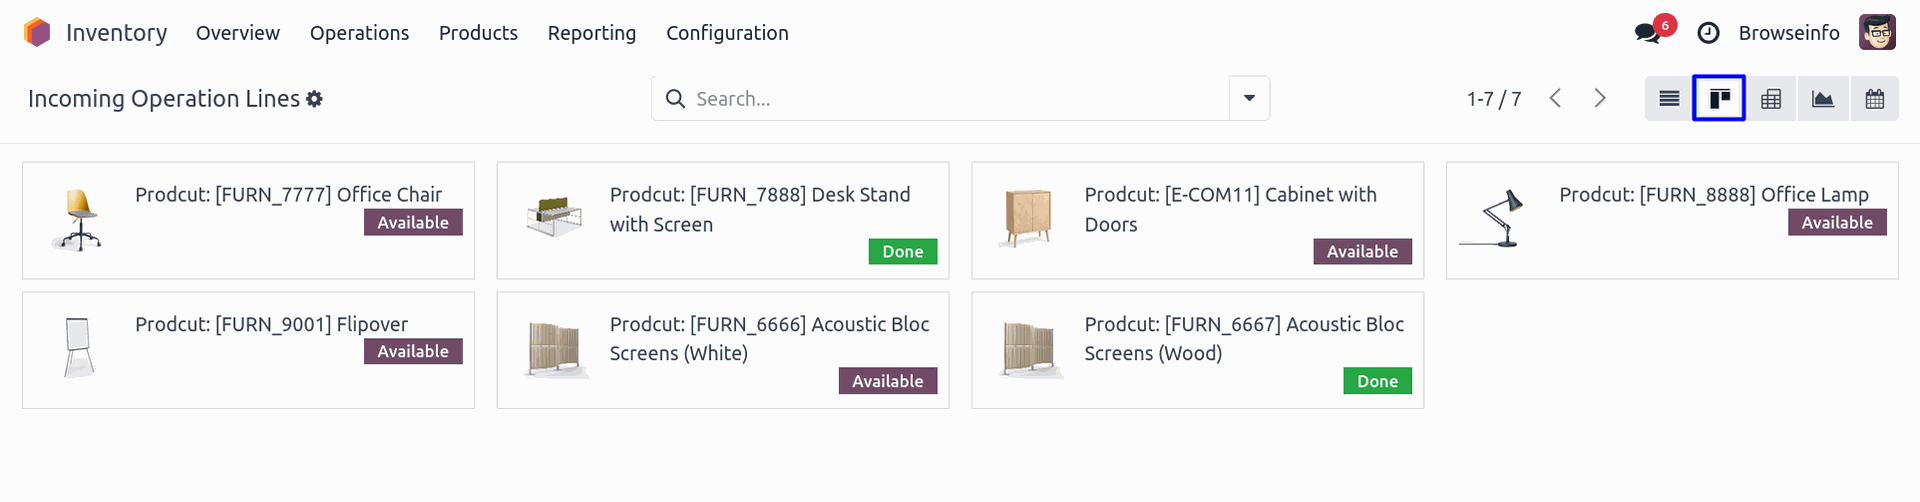Open the user avatar menu
This screenshot has width=1920, height=502.
point(1877,33)
